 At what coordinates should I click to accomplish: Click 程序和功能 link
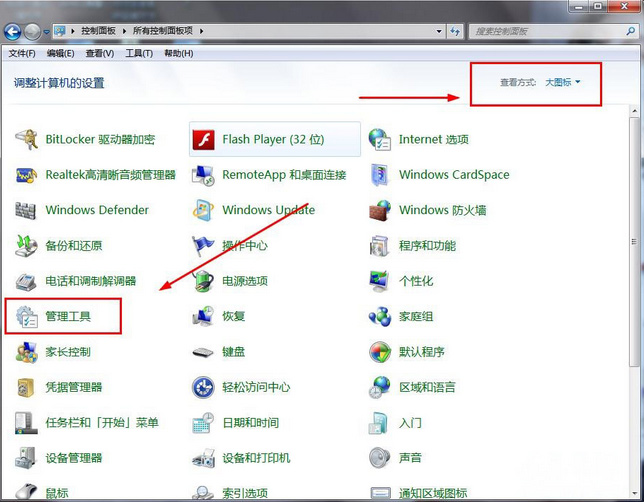pyautogui.click(x=427, y=246)
